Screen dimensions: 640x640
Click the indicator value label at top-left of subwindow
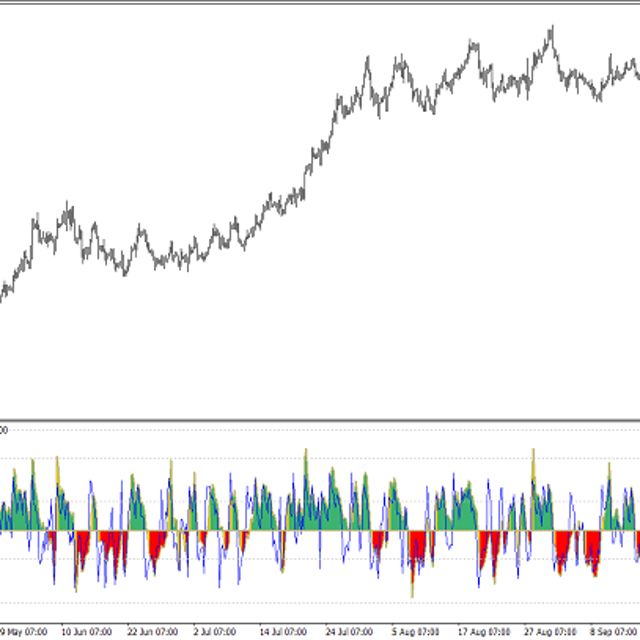point(4,430)
